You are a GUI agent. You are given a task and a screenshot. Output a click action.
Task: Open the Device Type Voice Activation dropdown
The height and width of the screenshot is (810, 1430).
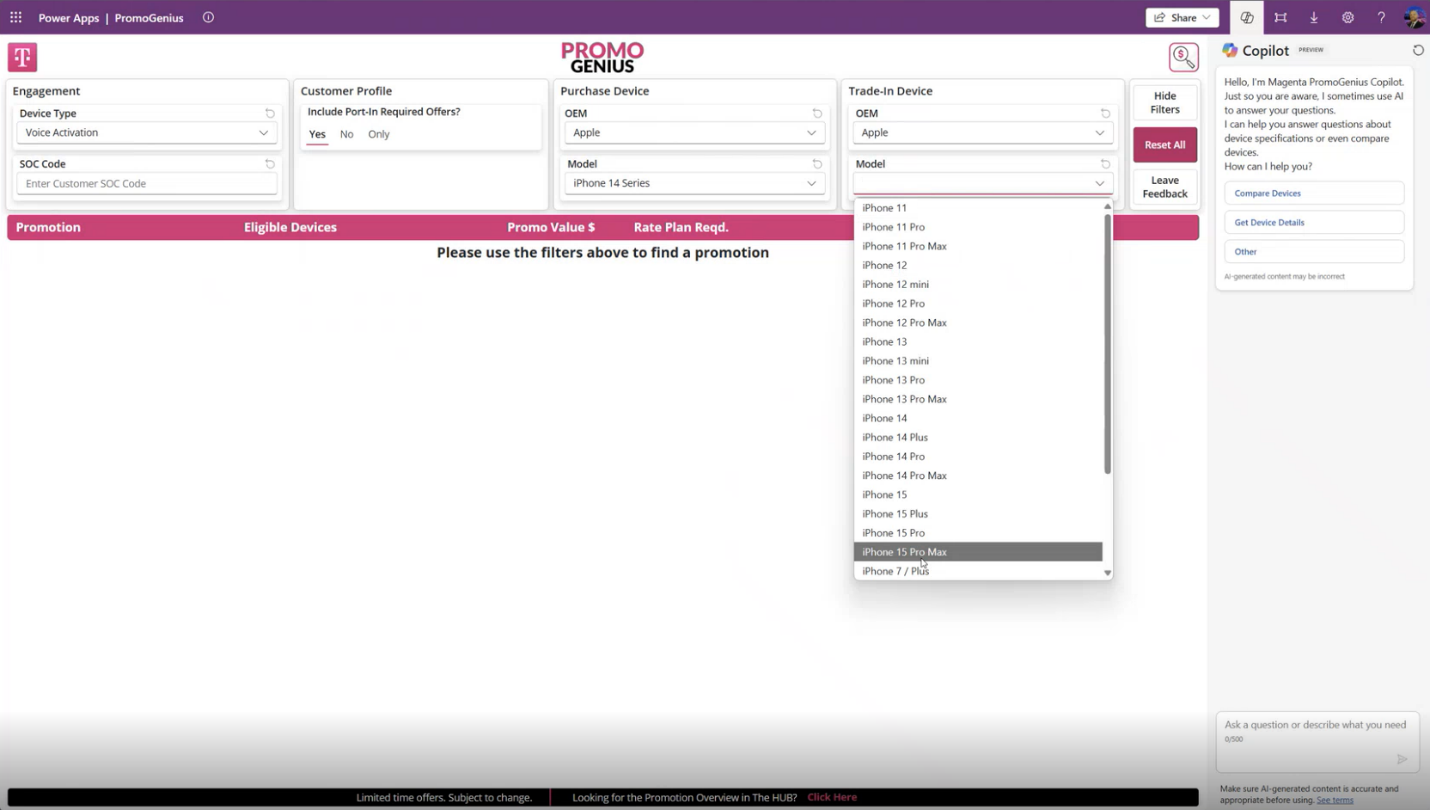147,132
